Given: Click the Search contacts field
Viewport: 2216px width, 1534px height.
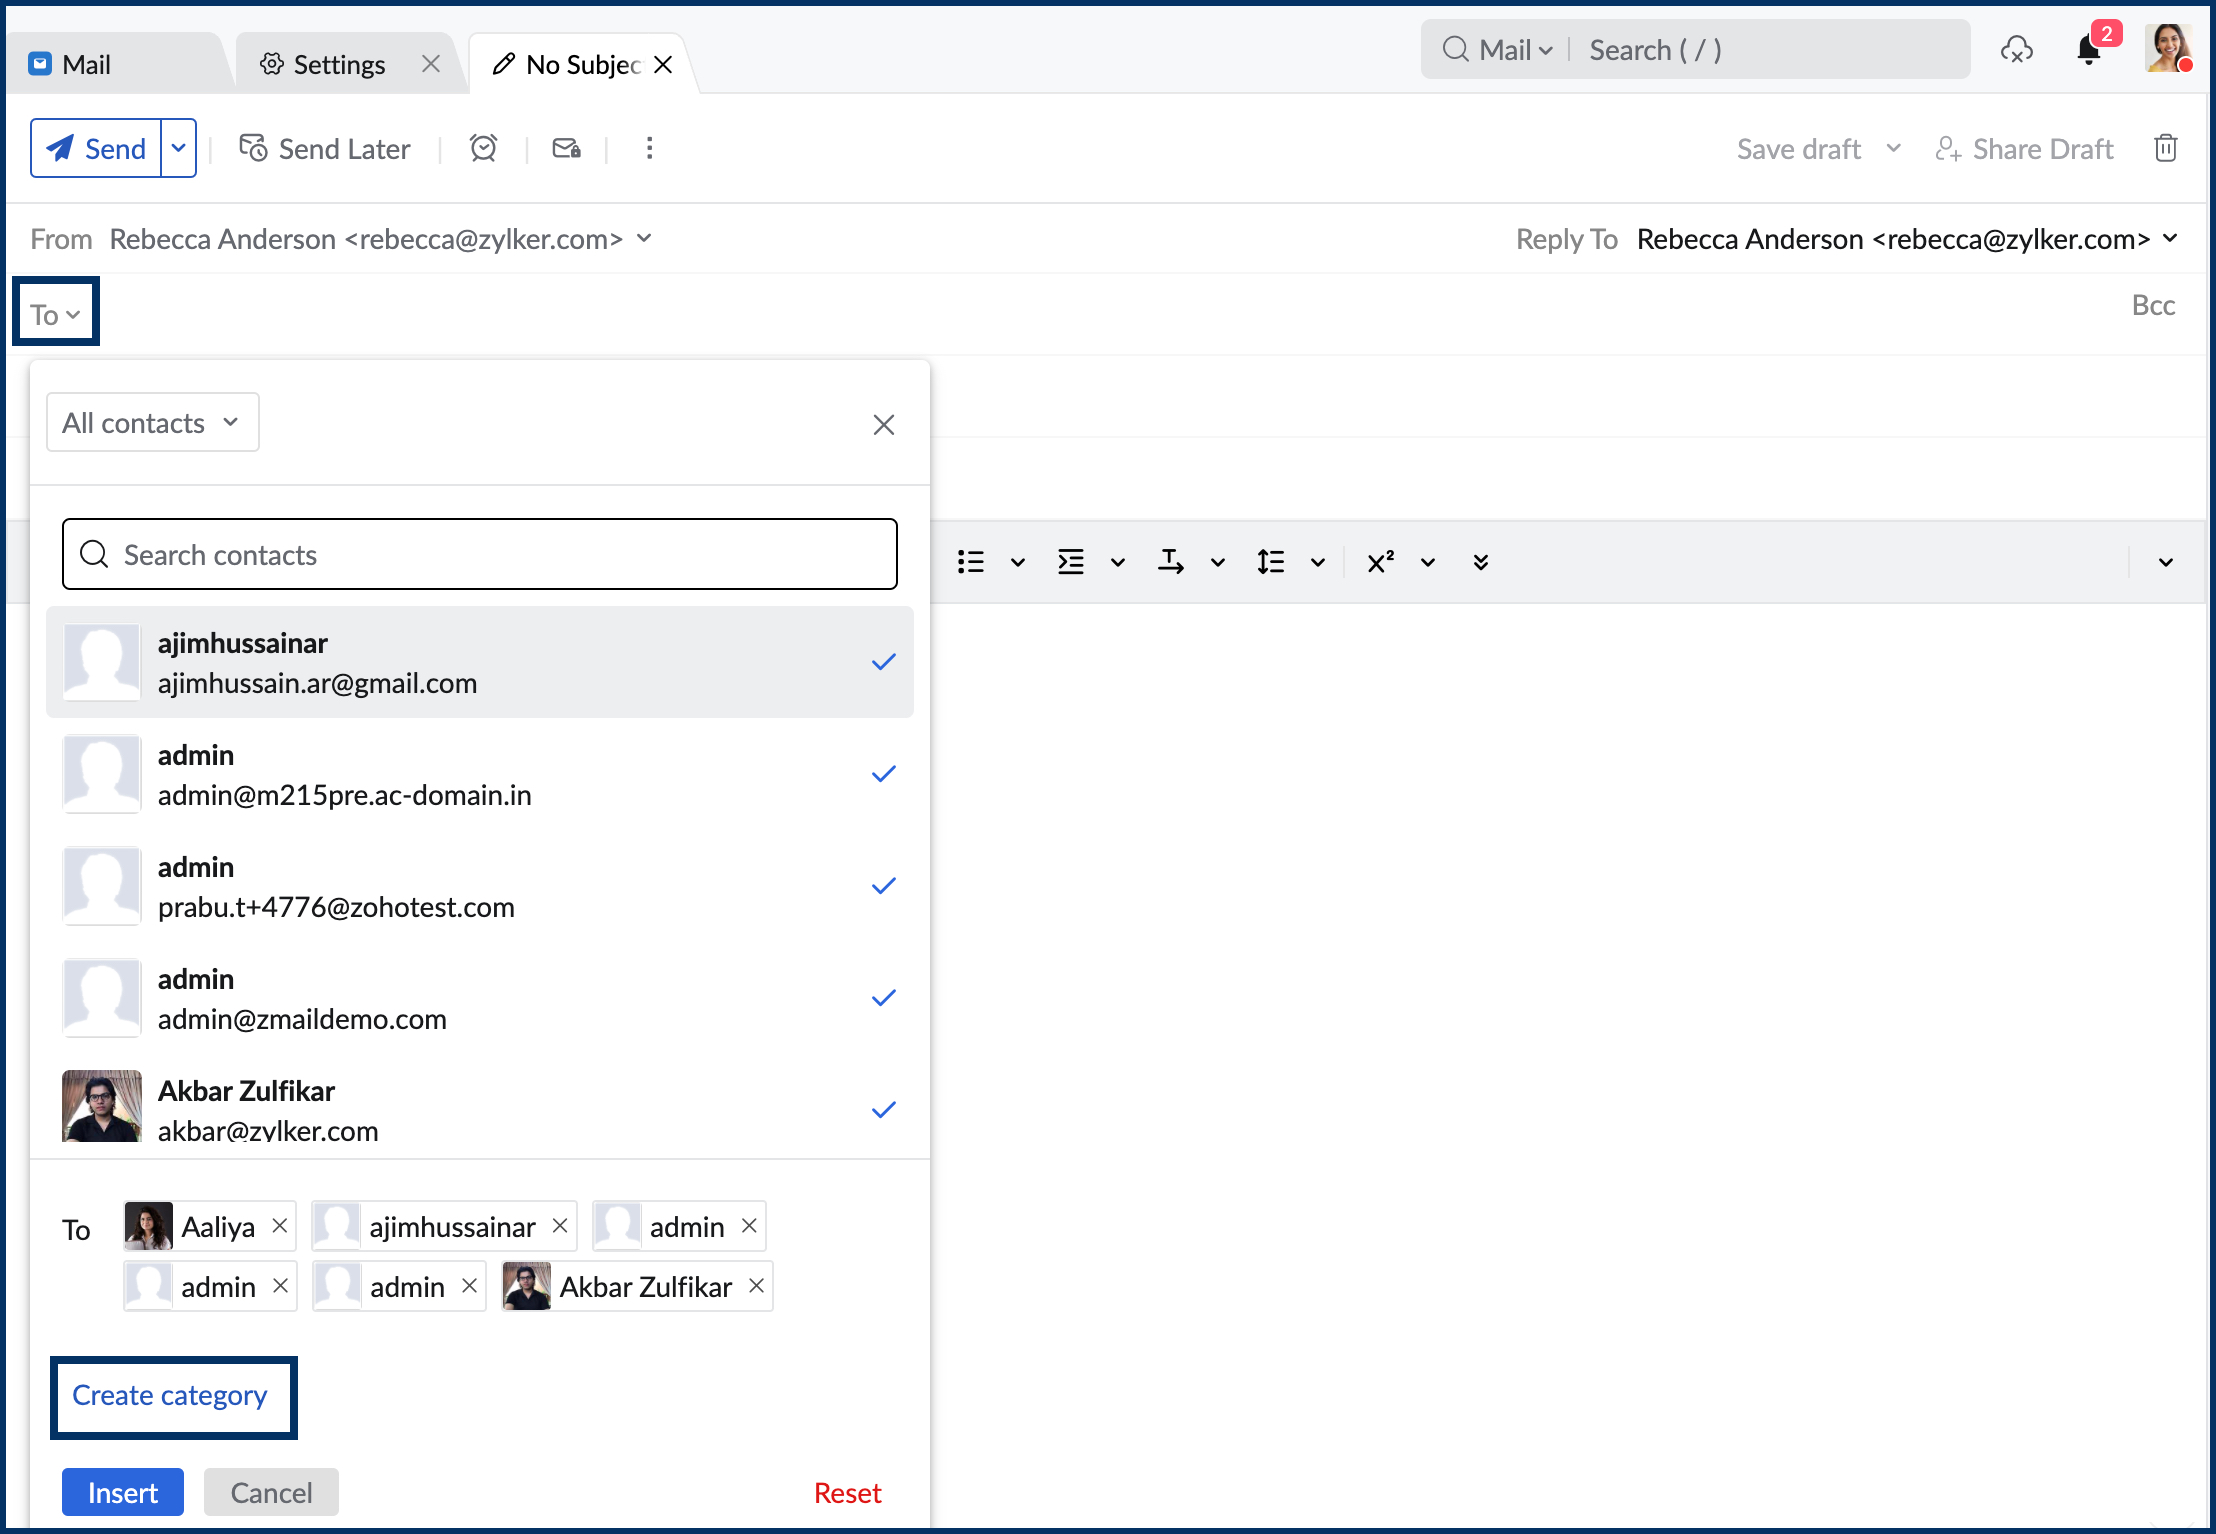Looking at the screenshot, I should [x=480, y=554].
